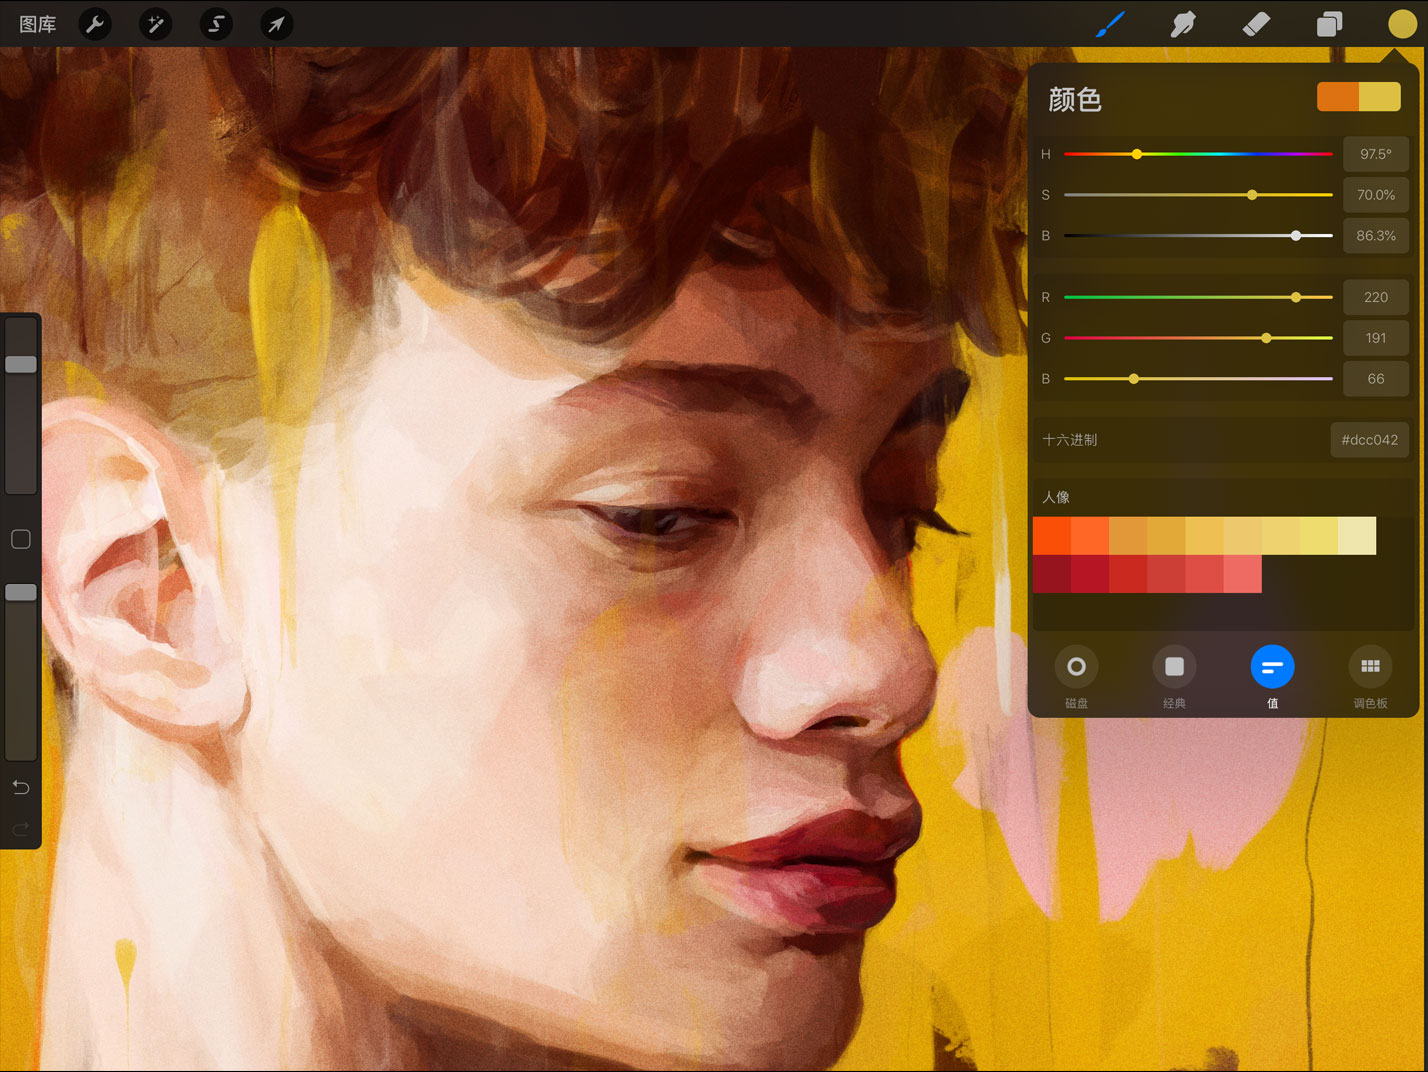This screenshot has width=1428, height=1072.
Task: Select the 值 value tab
Action: click(1272, 677)
